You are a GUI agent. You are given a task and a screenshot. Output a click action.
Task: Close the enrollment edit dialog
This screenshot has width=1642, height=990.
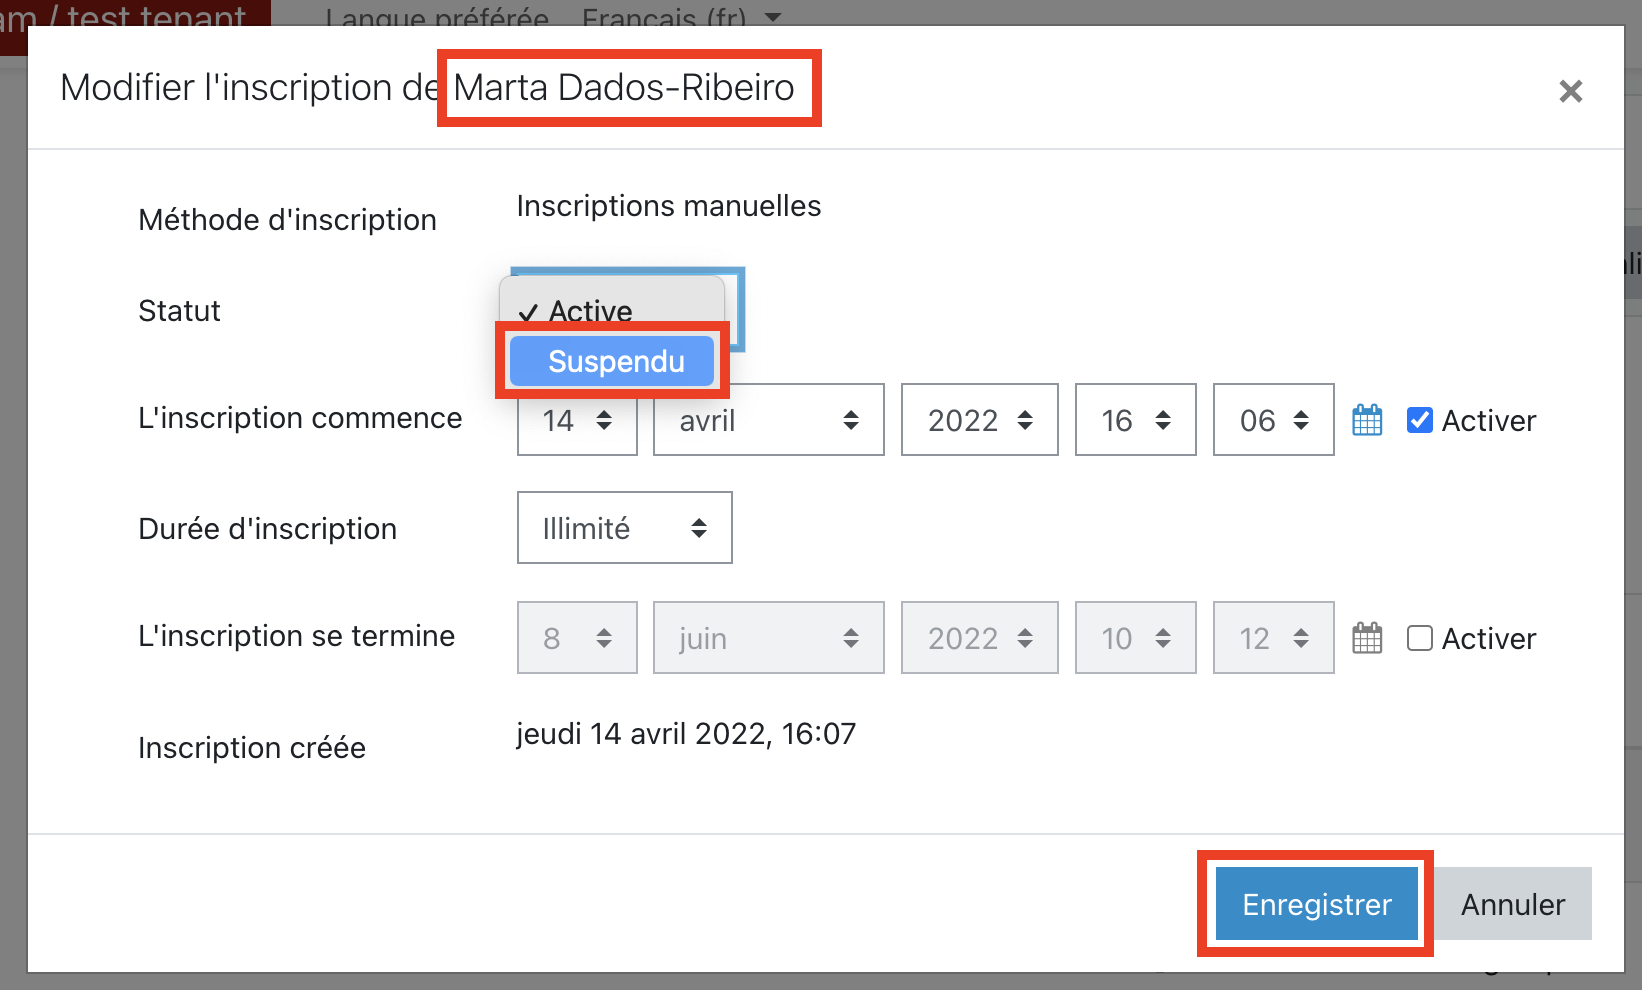pos(1570,91)
